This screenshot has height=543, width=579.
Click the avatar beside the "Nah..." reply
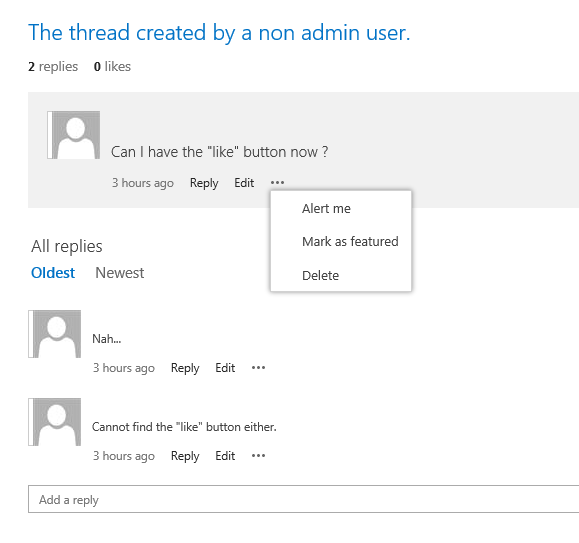pos(55,334)
